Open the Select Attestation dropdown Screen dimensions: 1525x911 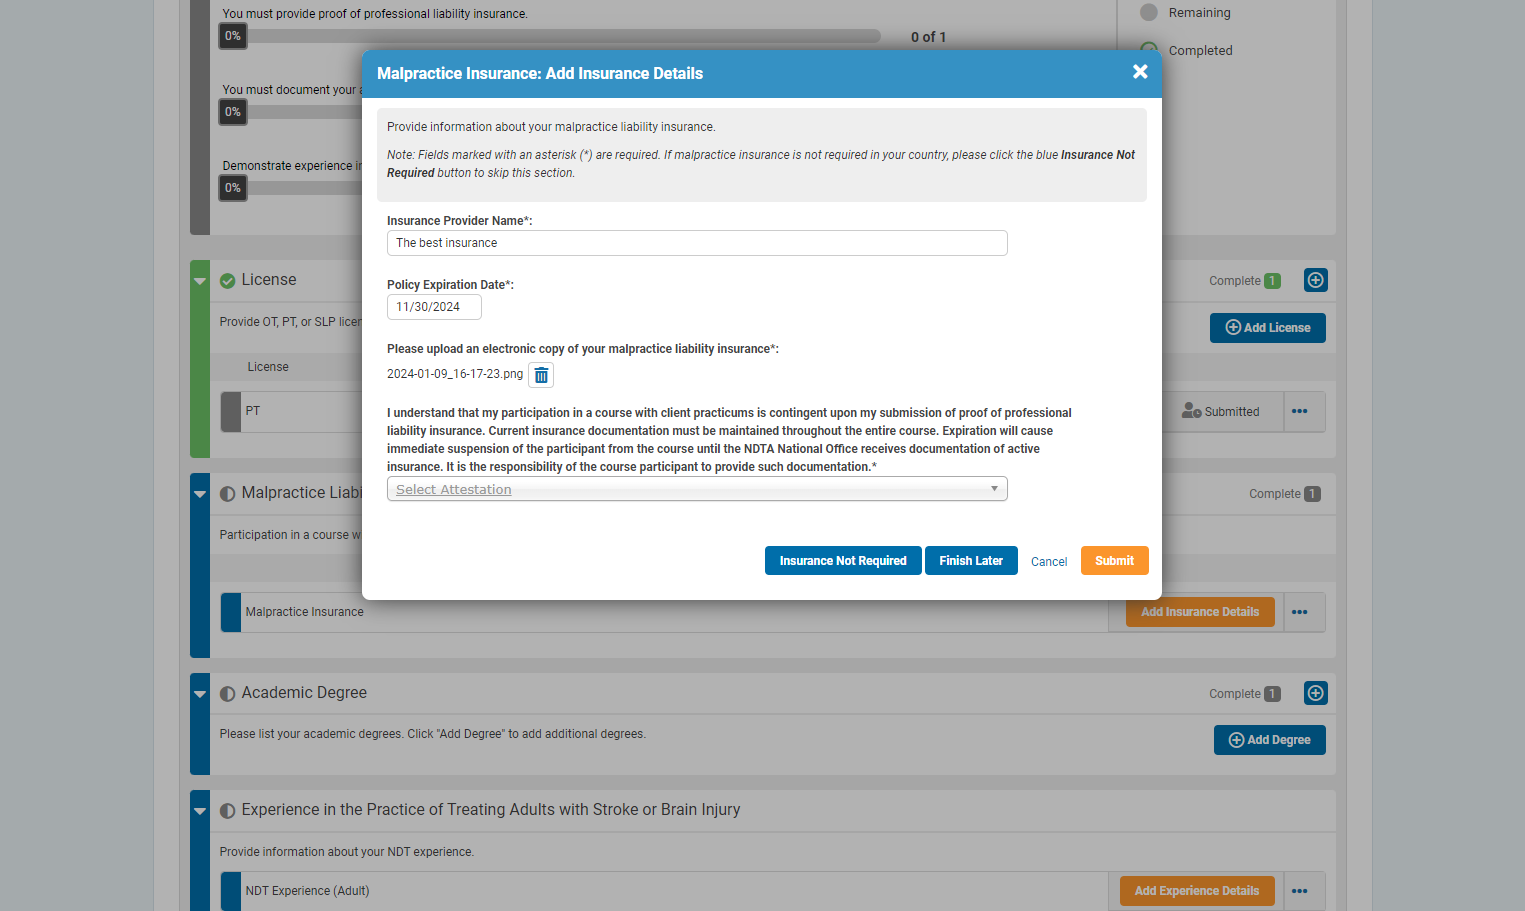(x=697, y=489)
